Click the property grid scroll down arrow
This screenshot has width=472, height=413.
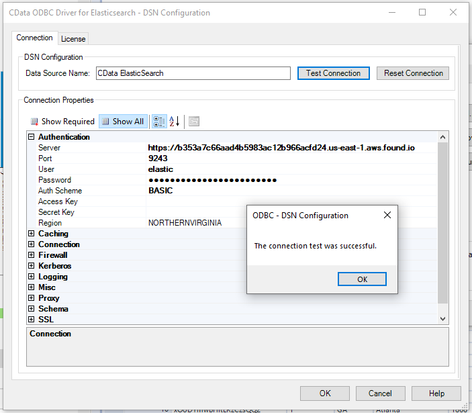(443, 319)
